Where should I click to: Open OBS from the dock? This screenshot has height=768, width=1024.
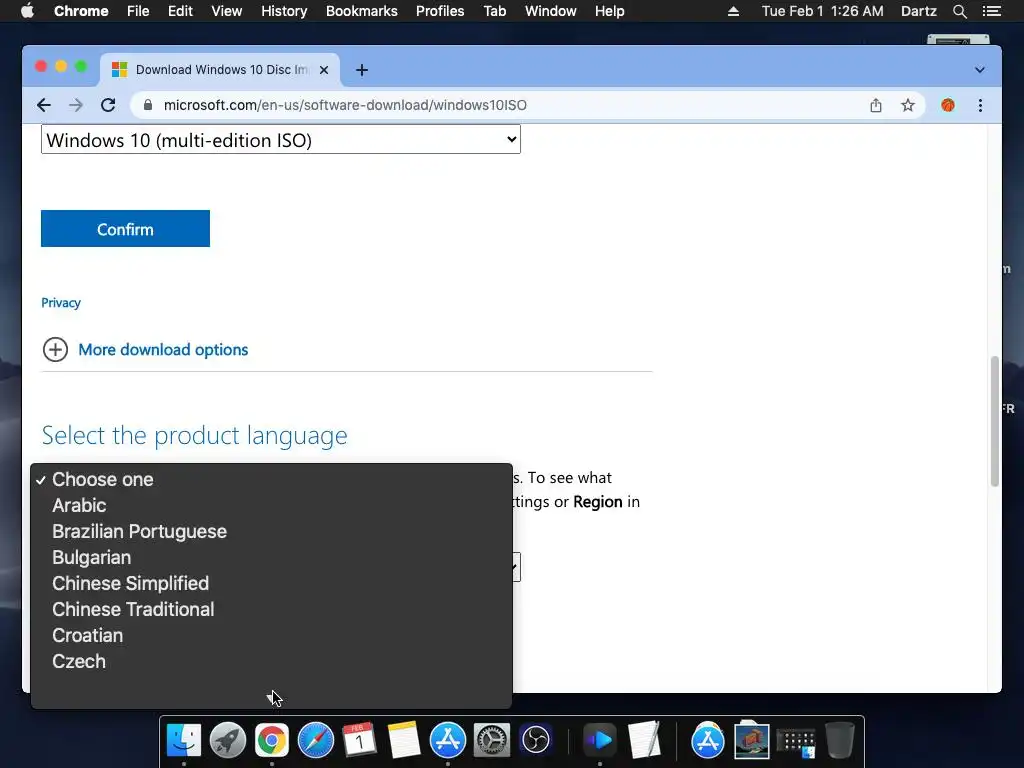[x=536, y=740]
